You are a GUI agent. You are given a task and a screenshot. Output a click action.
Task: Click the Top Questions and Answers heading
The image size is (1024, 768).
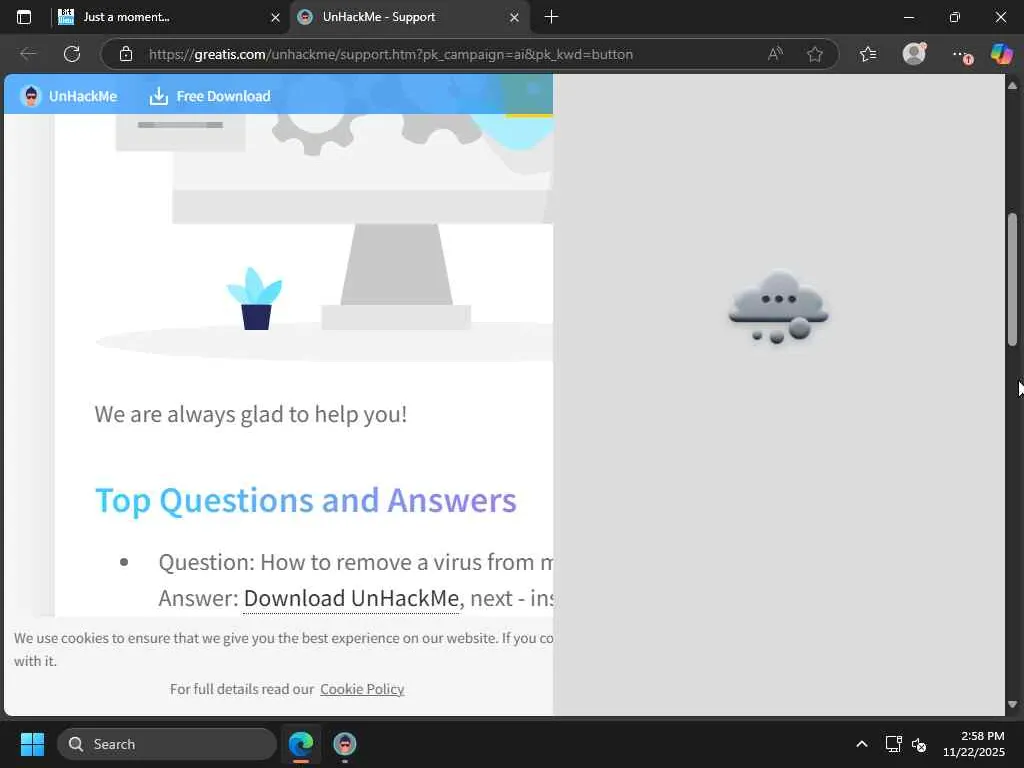coord(306,500)
